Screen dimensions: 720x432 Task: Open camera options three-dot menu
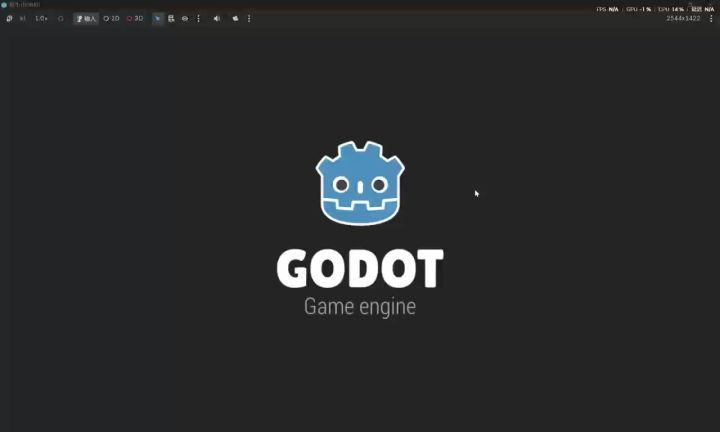click(249, 18)
